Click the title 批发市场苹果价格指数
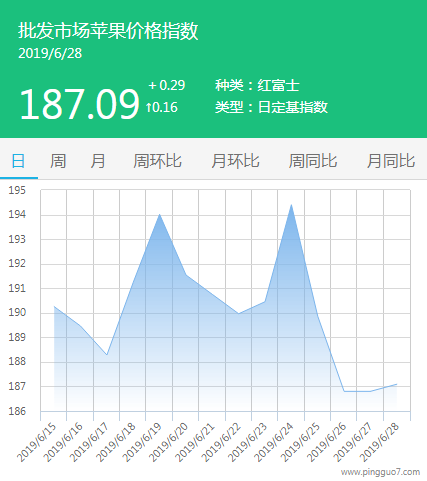 [x=108, y=31]
